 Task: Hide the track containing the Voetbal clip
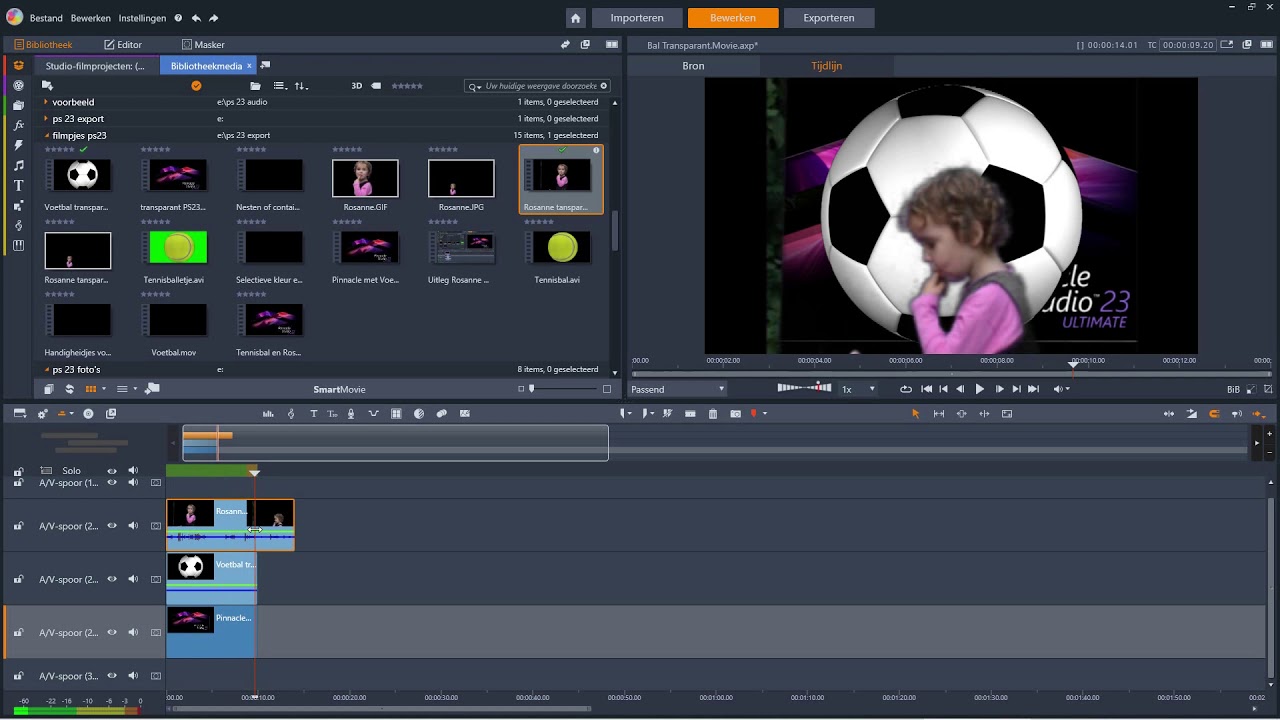(112, 579)
